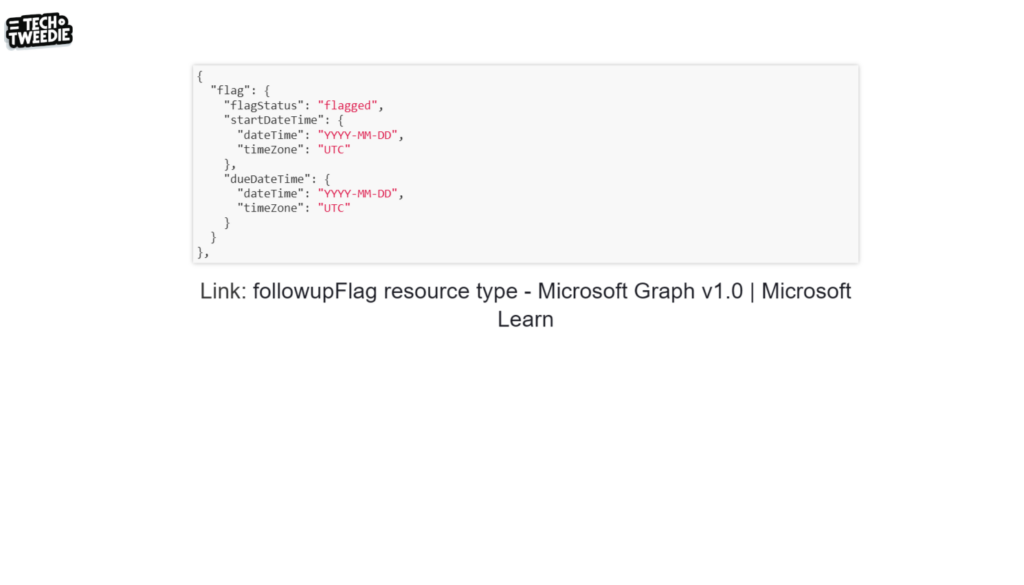Screen dimensions: 1024x585
Task: Click the "Link:" label before the caption
Action: 223,291
